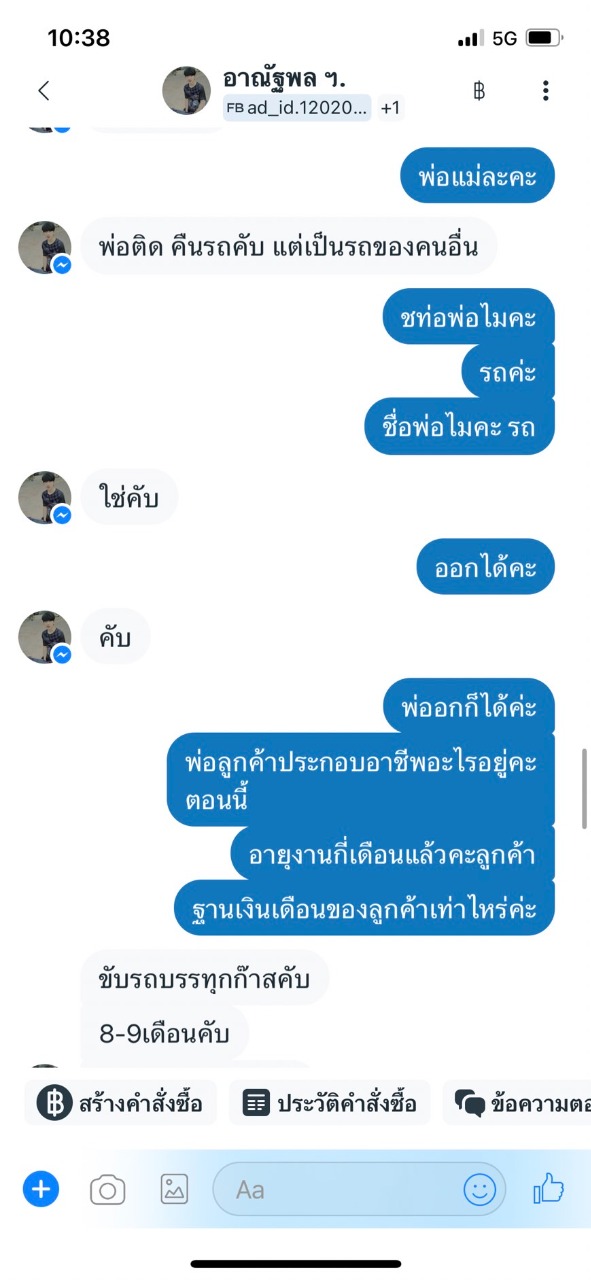
Task: Expand the +1 additional labels badge
Action: click(x=390, y=108)
